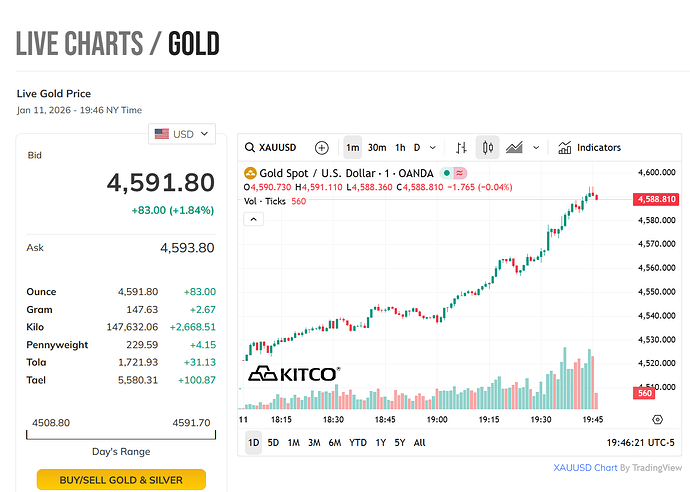
Task: Click the Day's Range bar
Action: (121, 434)
